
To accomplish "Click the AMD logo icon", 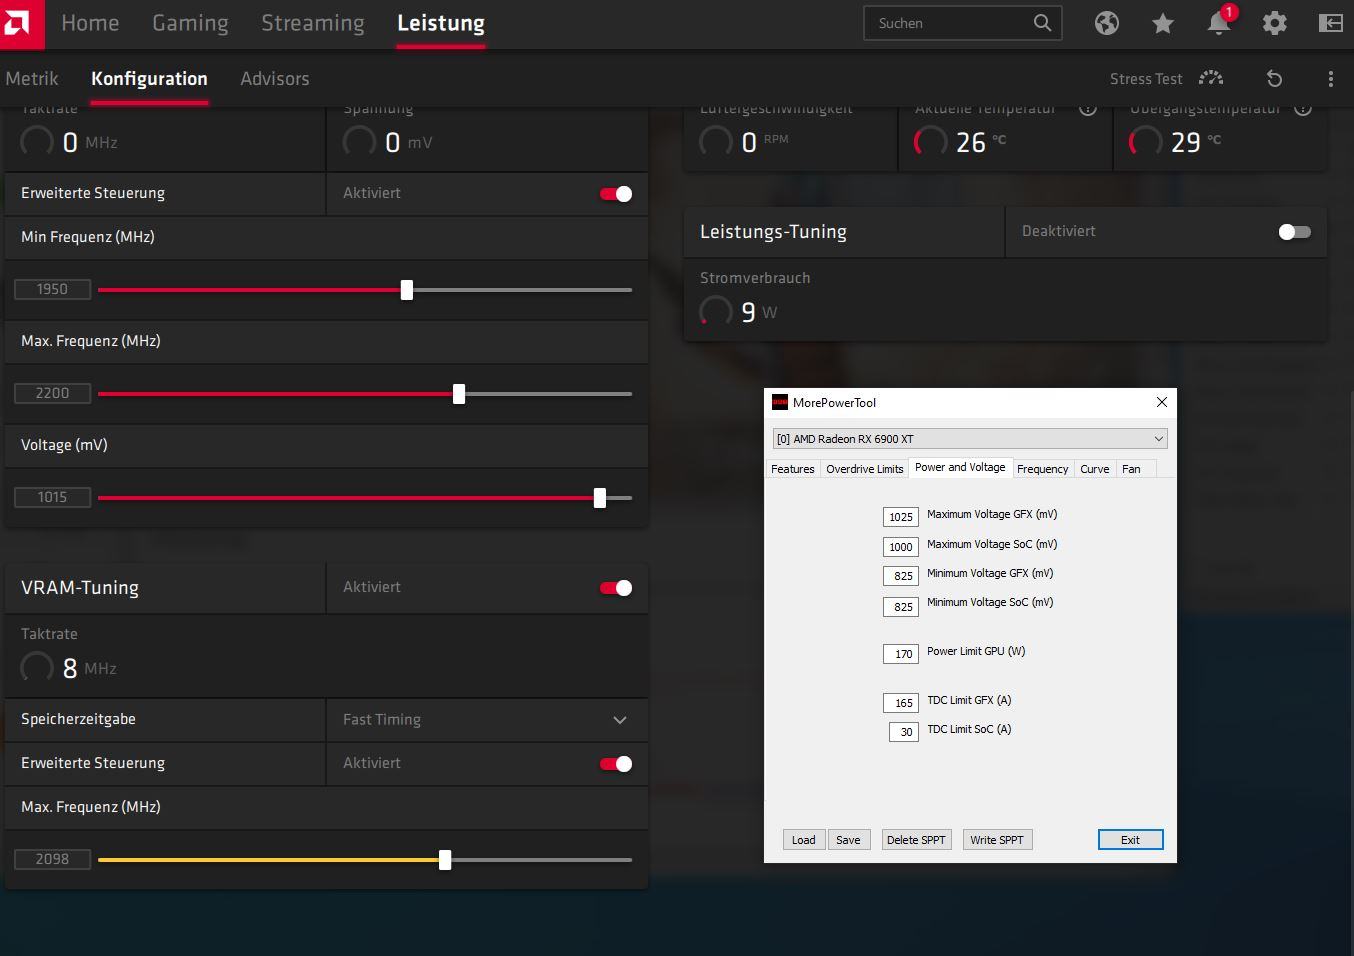I will [x=20, y=24].
